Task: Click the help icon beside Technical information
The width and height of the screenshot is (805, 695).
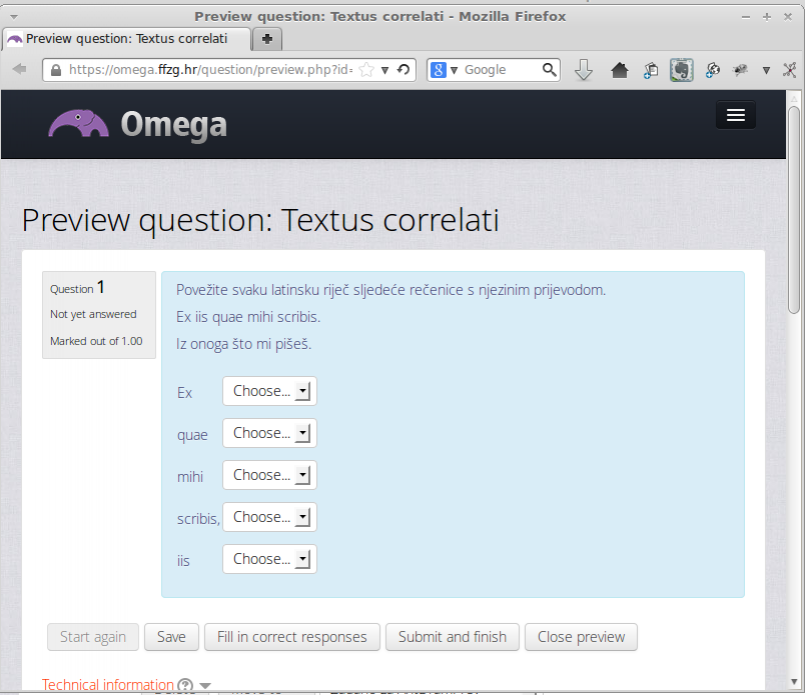Action: tap(185, 685)
